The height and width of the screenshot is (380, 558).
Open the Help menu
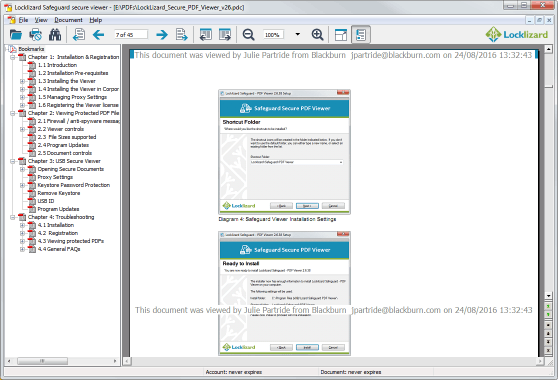(x=95, y=20)
